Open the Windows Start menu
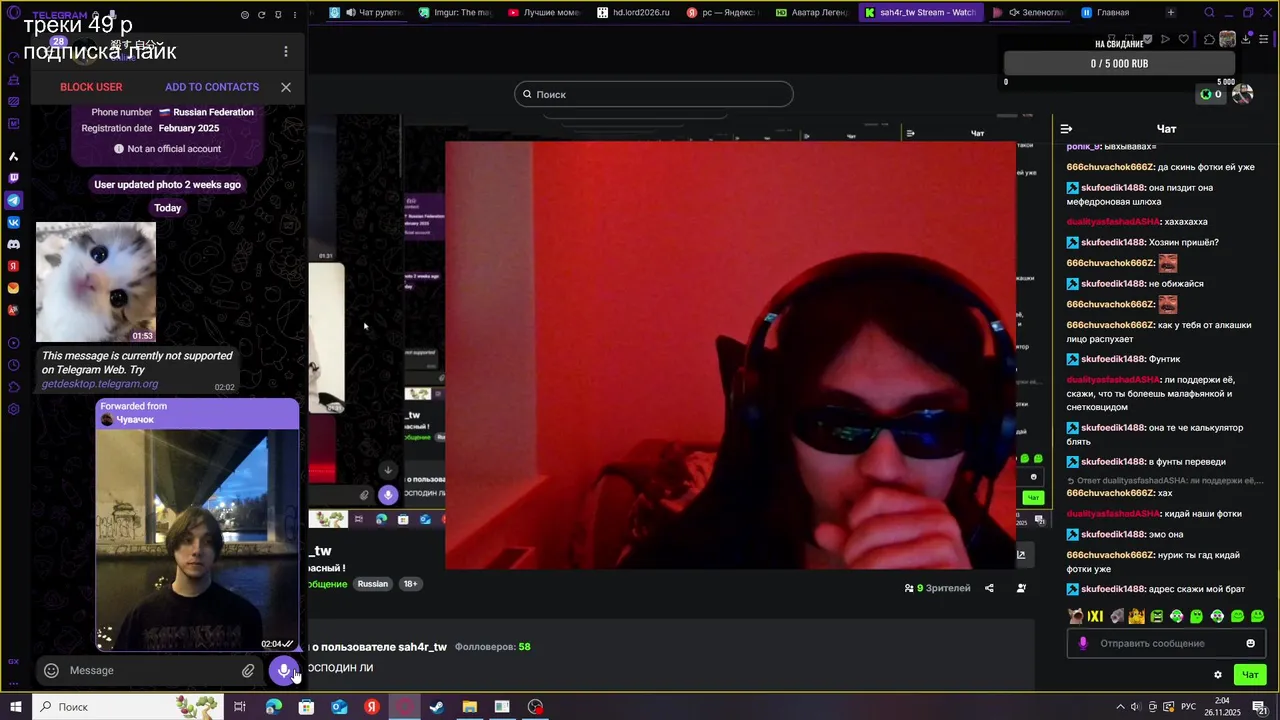Viewport: 1280px width, 720px height. [x=15, y=707]
